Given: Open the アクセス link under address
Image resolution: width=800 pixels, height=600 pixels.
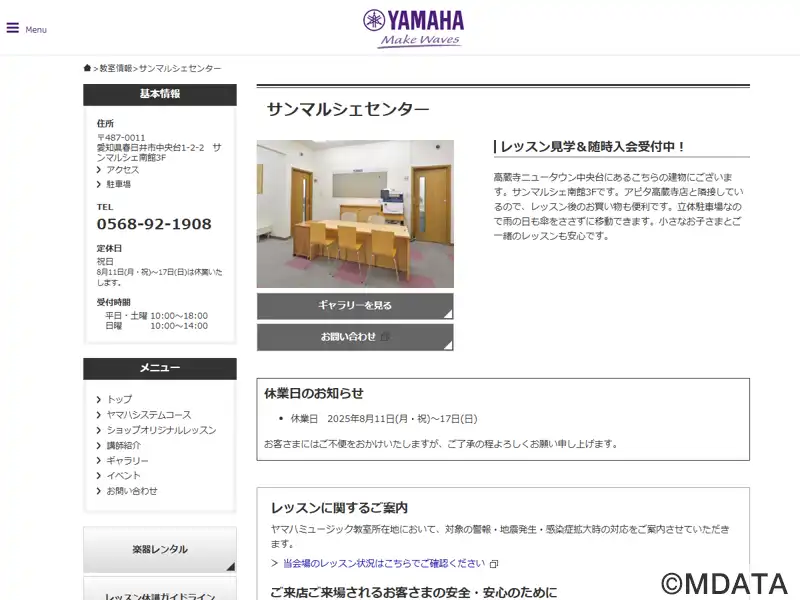Looking at the screenshot, I should pyautogui.click(x=122, y=170).
